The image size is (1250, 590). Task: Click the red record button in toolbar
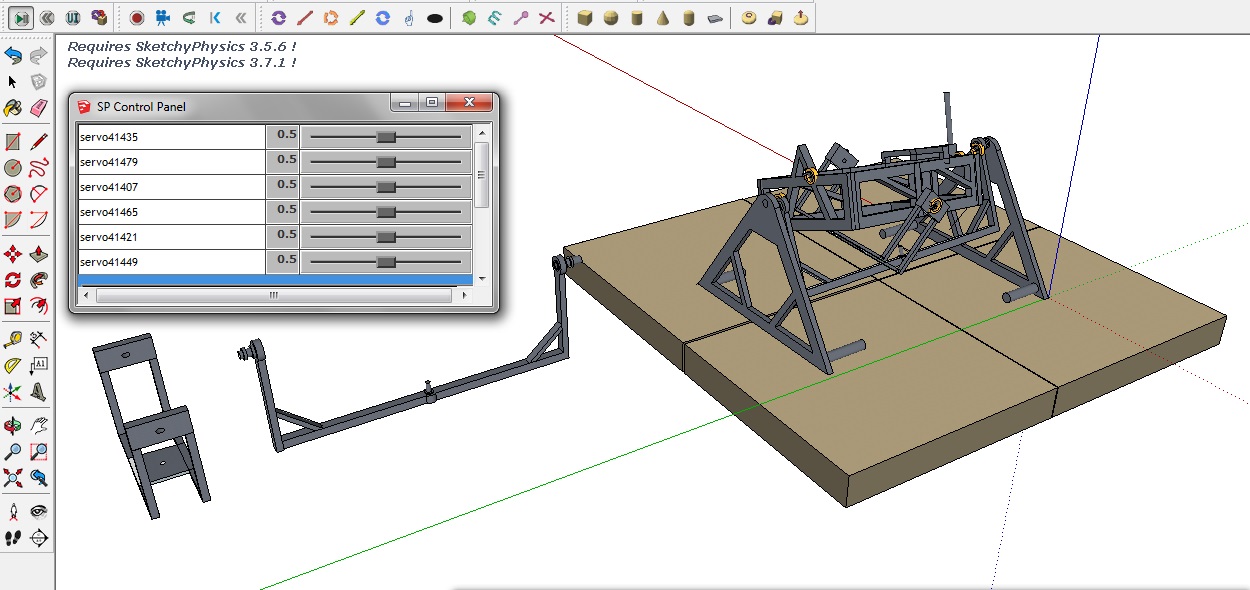[x=137, y=17]
